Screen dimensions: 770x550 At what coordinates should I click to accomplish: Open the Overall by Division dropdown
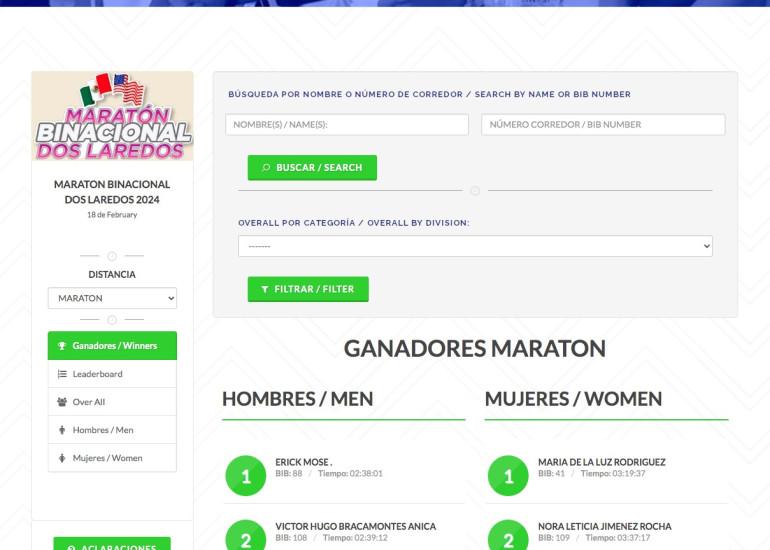pos(475,246)
